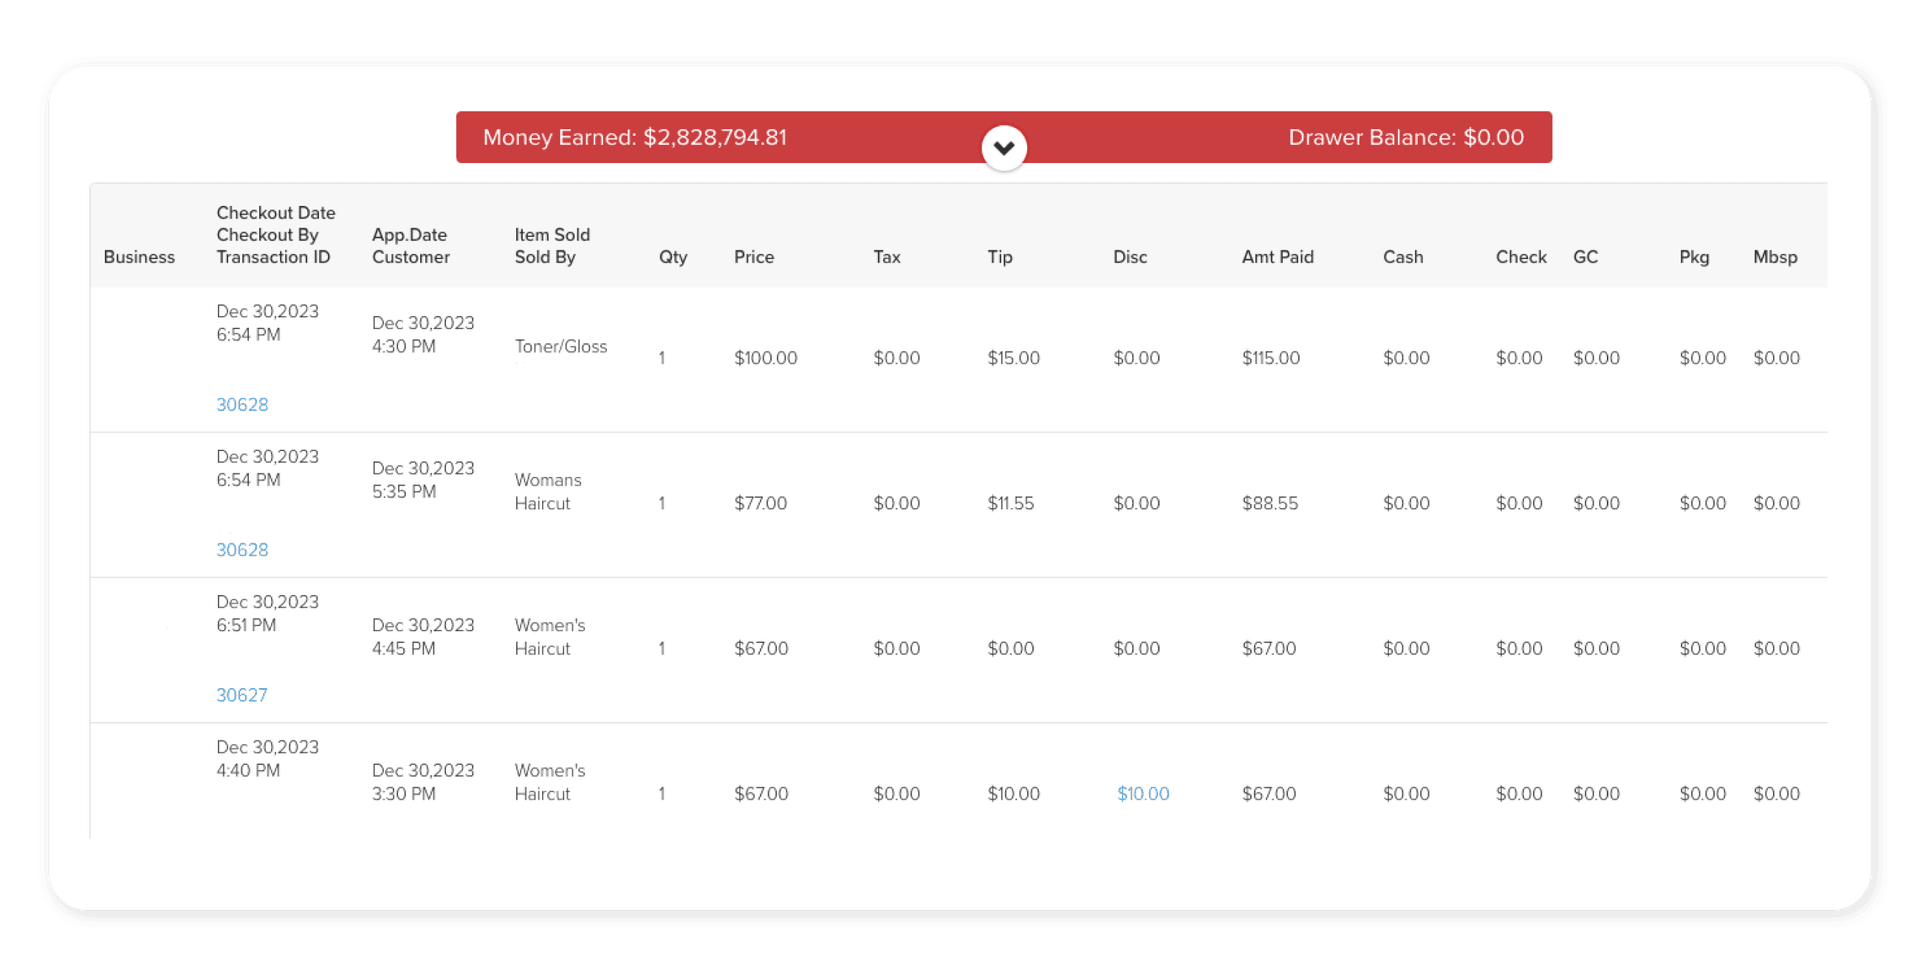This screenshot has height=976, width=1920.
Task: Click the Checkout Date column header
Action: (275, 213)
